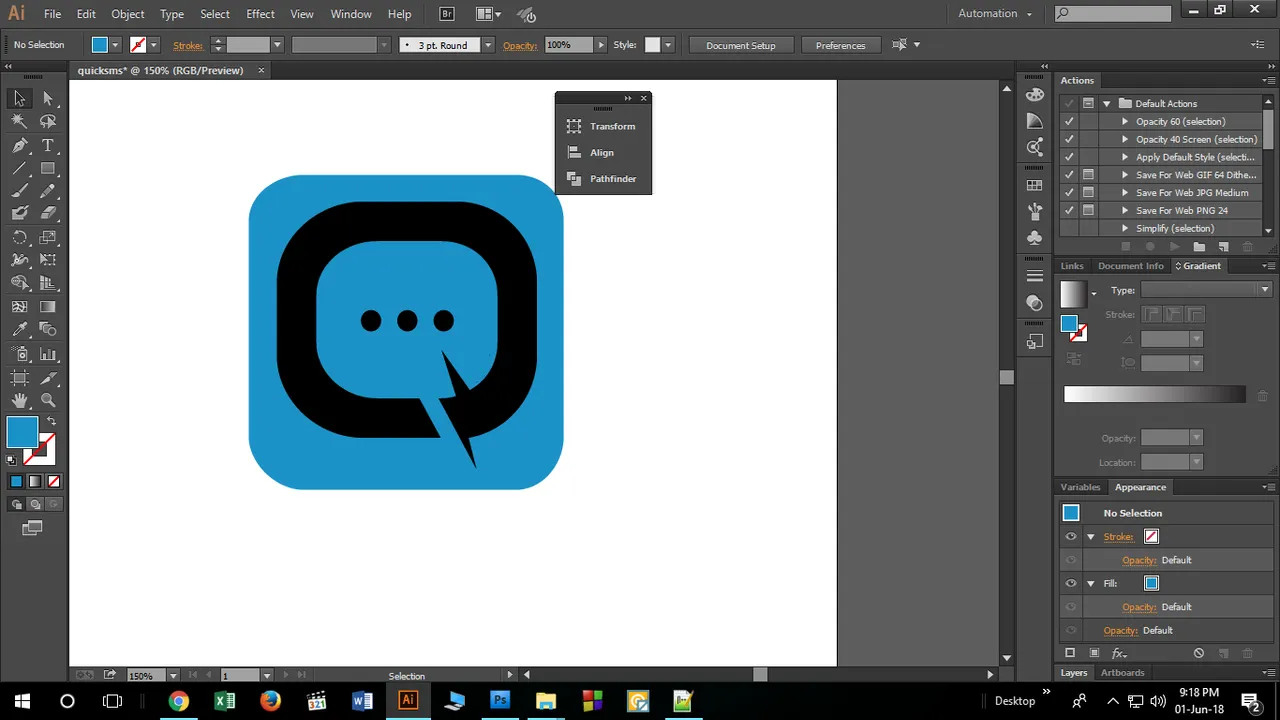Select the Pen tool

(x=19, y=145)
